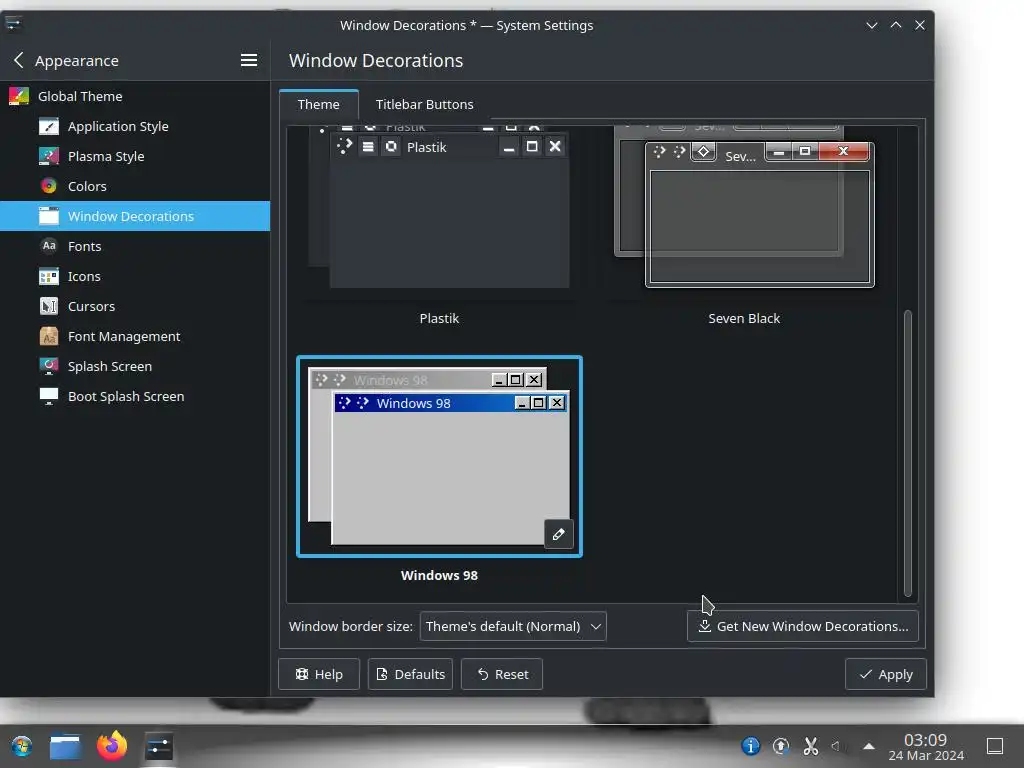Screen dimensions: 1024x768
Task: Edit the Windows 98 theme with pencil icon
Action: click(558, 534)
